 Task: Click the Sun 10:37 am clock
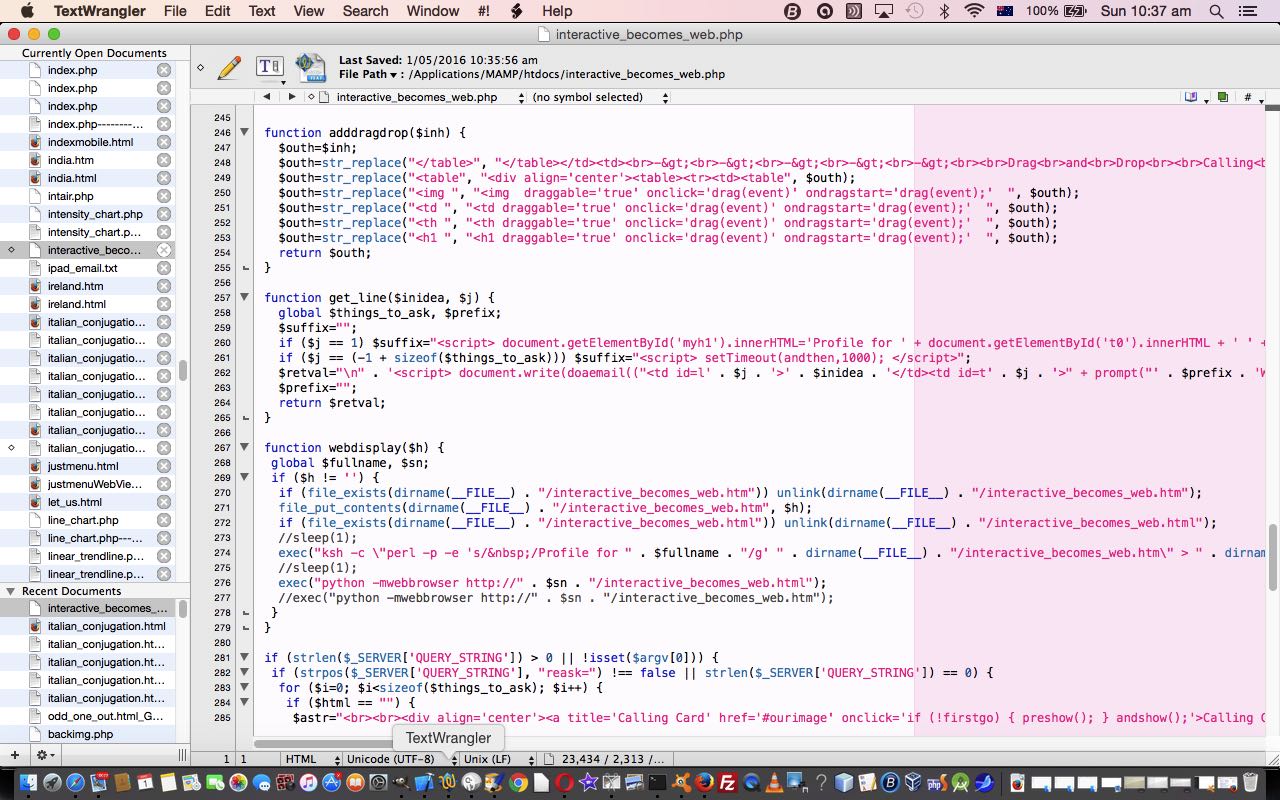click(x=1145, y=11)
